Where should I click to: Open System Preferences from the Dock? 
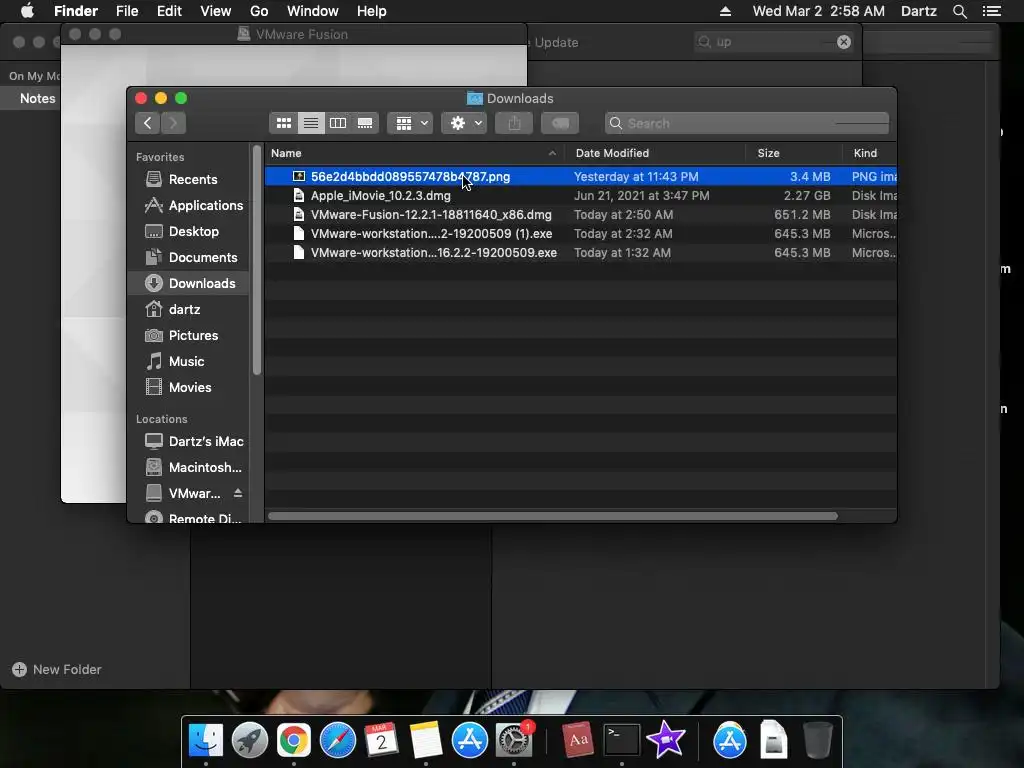coord(514,740)
